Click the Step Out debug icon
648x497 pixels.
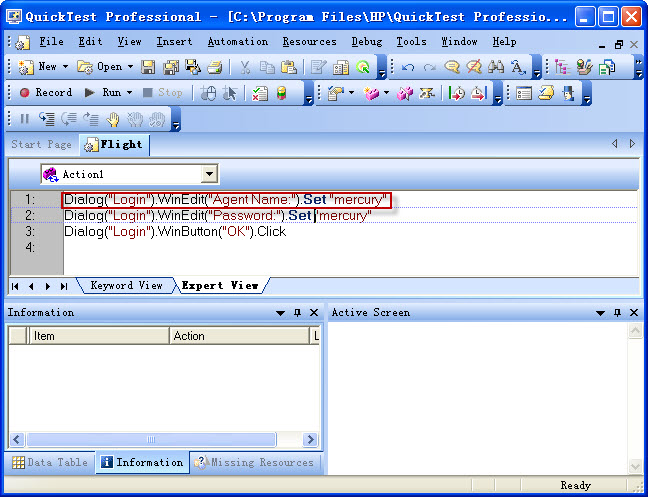91,119
